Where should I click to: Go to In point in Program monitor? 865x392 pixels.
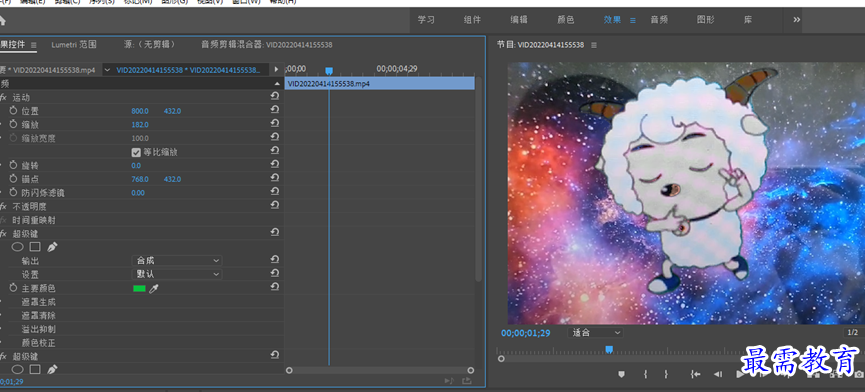point(695,374)
